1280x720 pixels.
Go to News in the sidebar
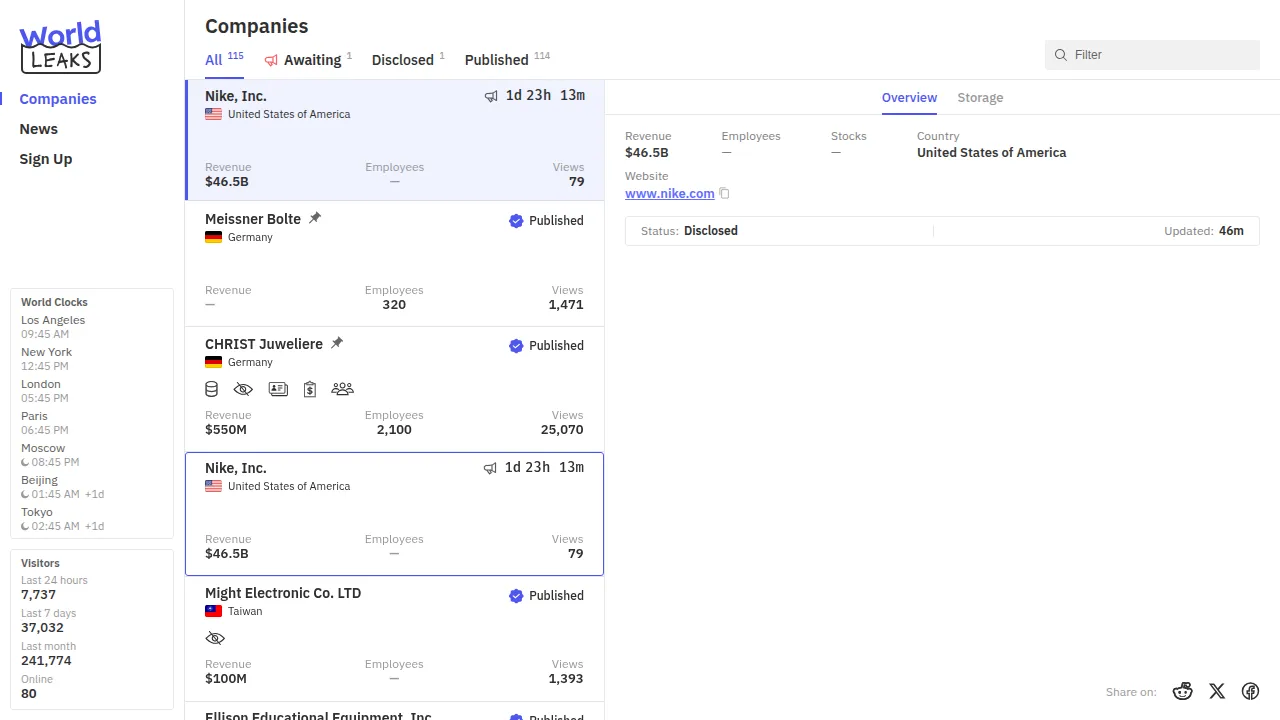click(x=39, y=129)
